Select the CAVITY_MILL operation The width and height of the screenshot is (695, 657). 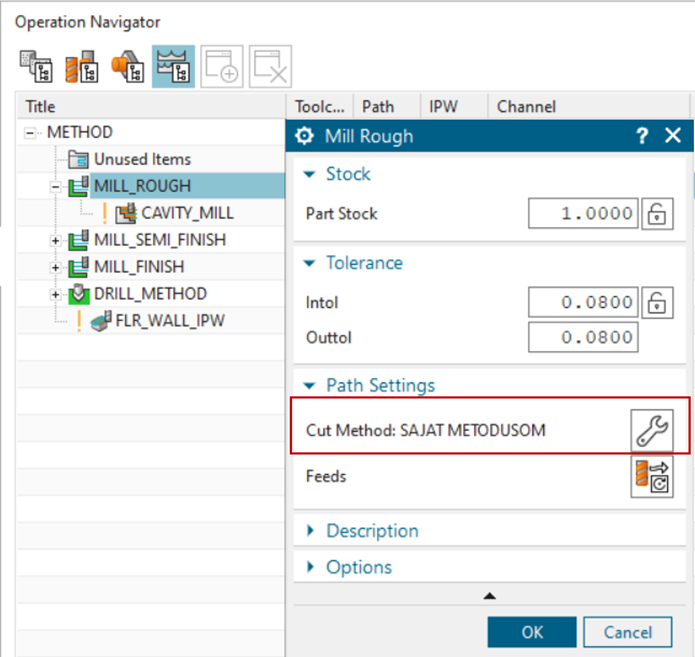pyautogui.click(x=187, y=213)
